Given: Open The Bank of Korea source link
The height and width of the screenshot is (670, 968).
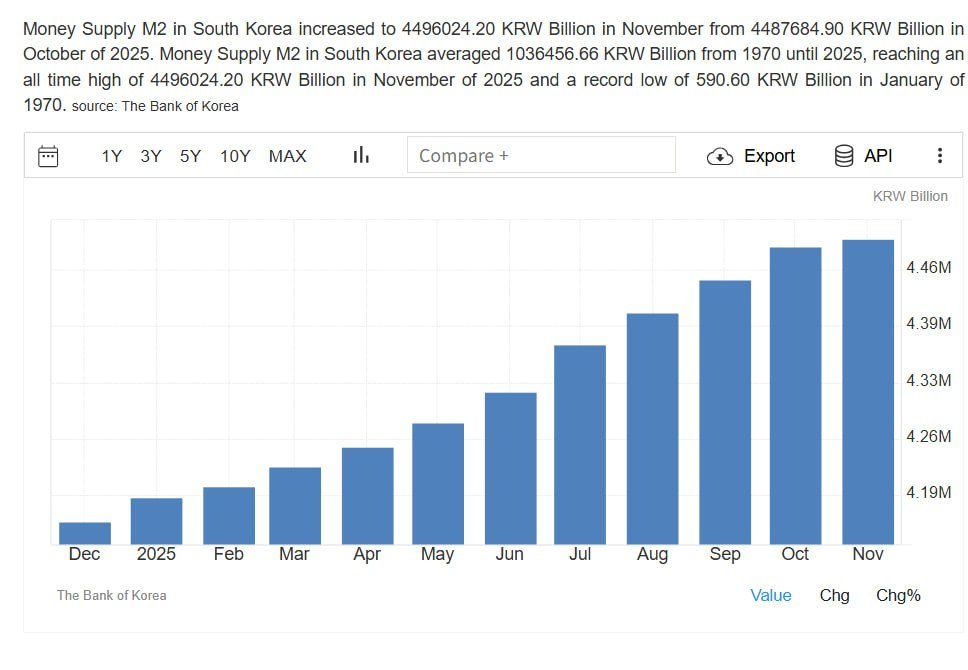Looking at the screenshot, I should click(x=111, y=595).
